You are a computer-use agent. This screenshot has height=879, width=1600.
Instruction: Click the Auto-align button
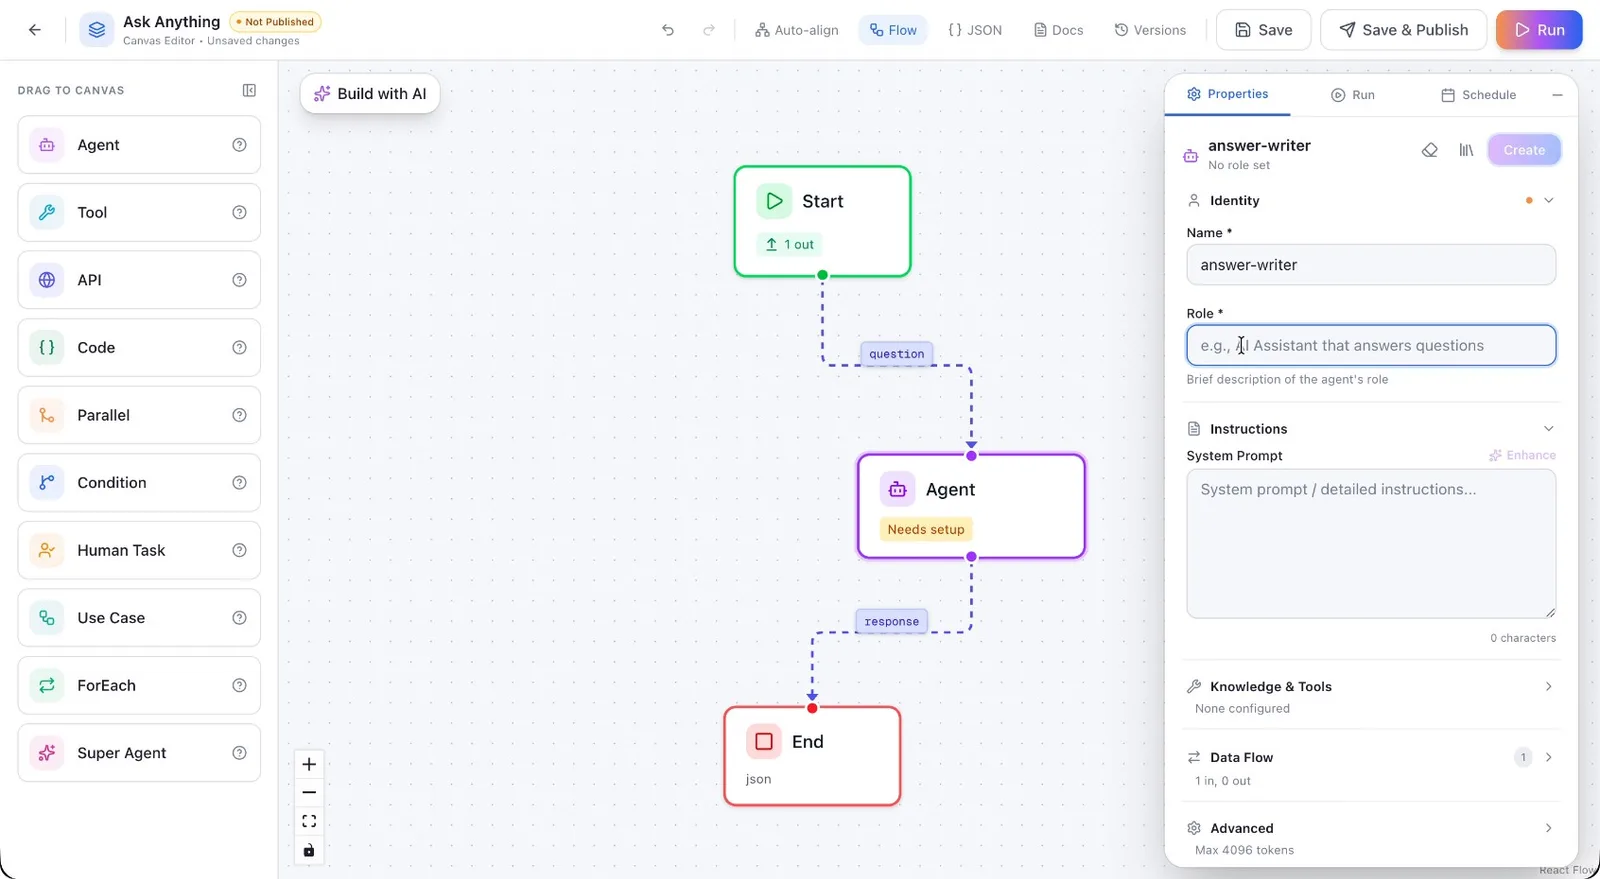(797, 30)
